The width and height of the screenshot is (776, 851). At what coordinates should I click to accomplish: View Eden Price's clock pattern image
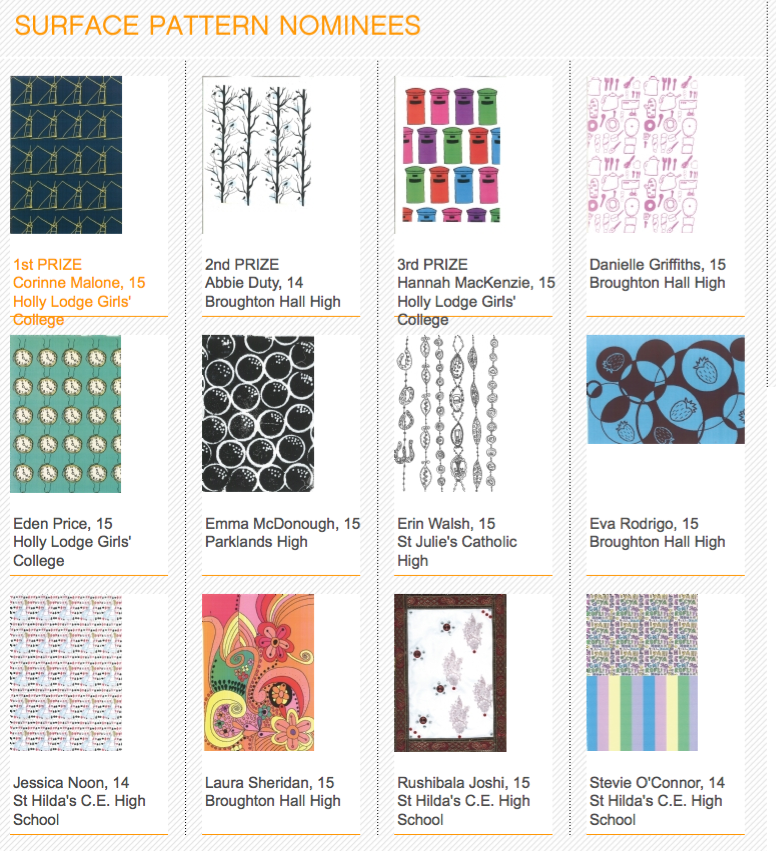coord(66,414)
